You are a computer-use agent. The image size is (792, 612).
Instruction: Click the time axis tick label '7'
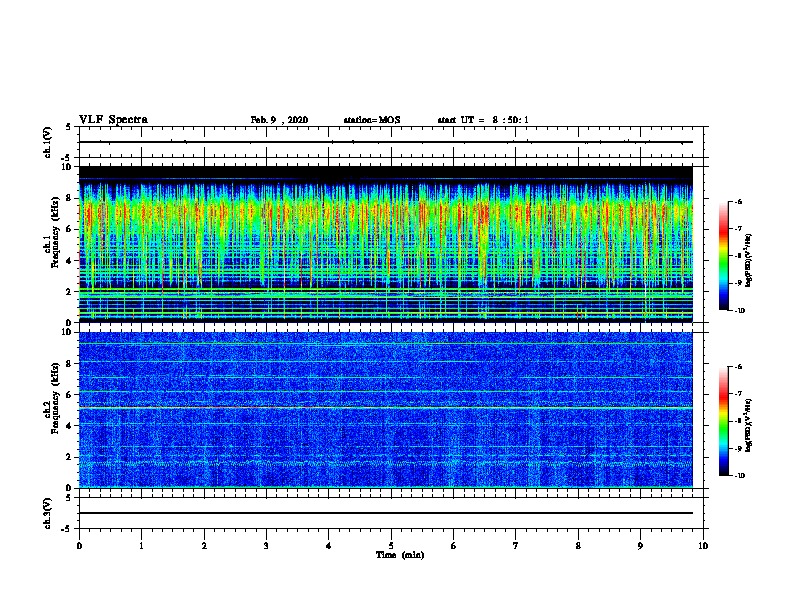516,545
